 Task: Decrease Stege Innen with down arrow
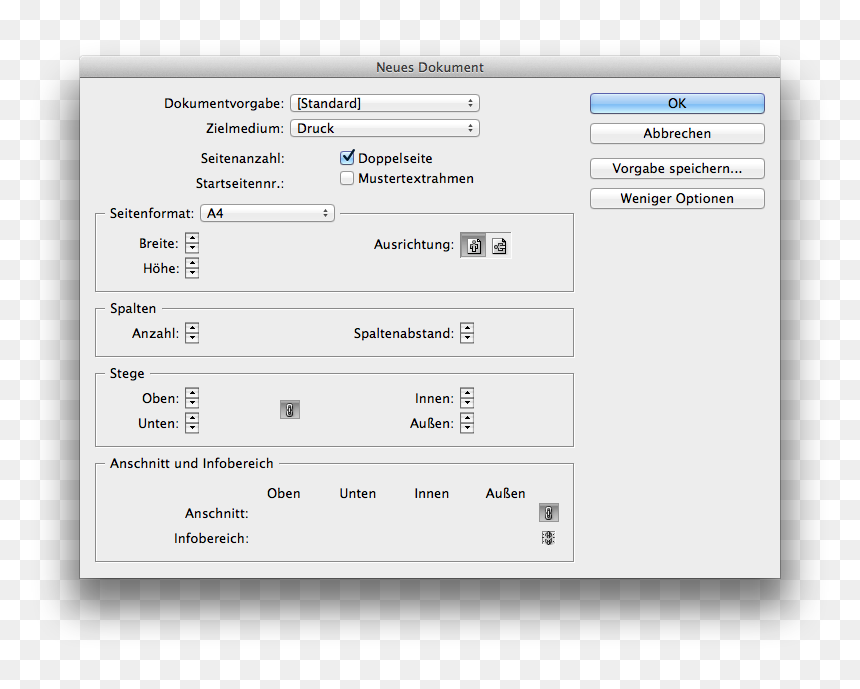467,403
